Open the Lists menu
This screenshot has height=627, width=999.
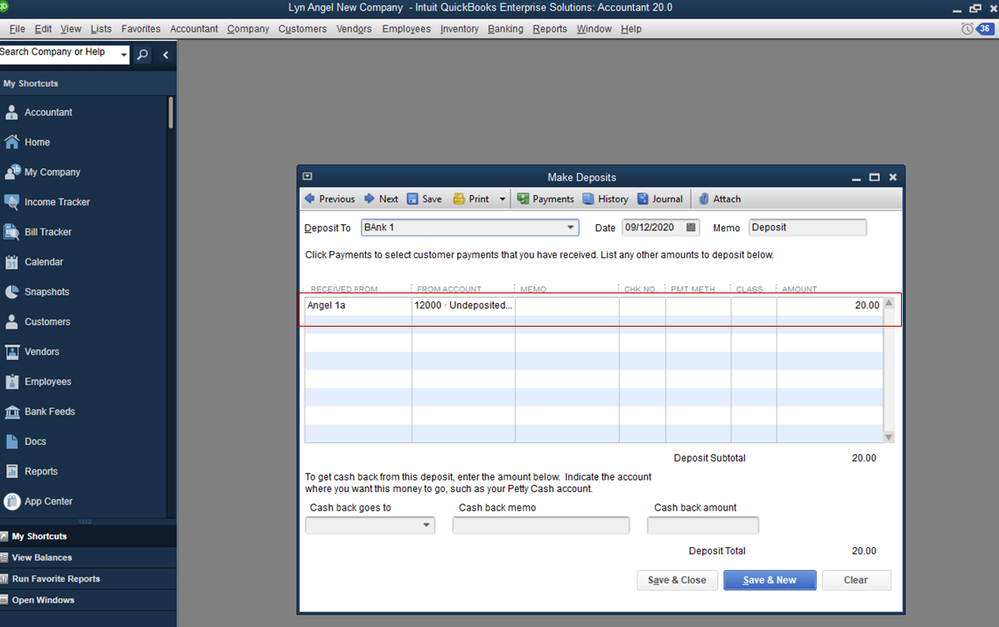coord(101,29)
